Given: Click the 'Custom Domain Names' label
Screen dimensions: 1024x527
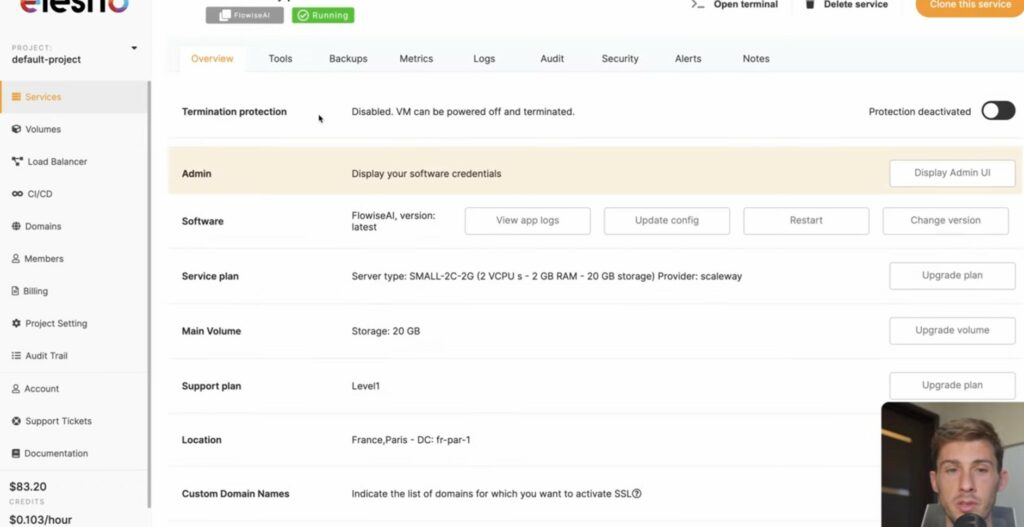Looking at the screenshot, I should click(x=235, y=494).
